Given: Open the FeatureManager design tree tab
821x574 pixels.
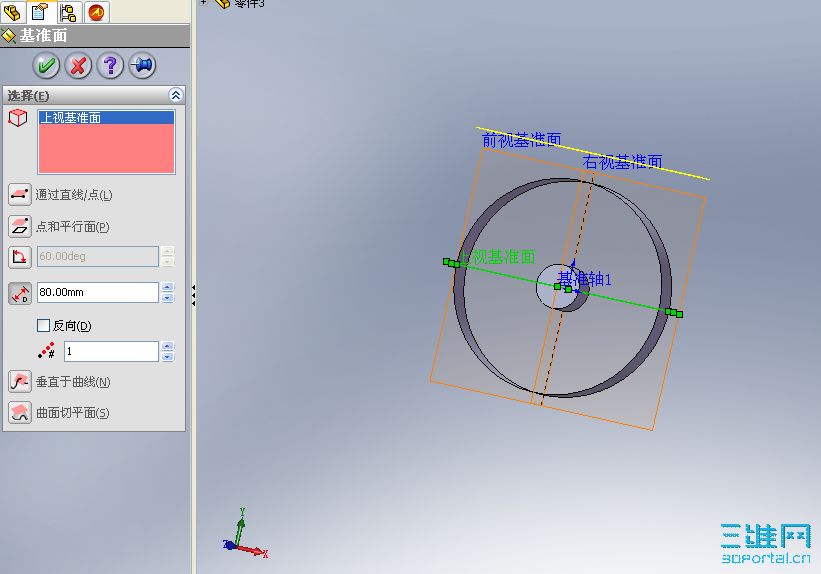Looking at the screenshot, I should (12, 12).
